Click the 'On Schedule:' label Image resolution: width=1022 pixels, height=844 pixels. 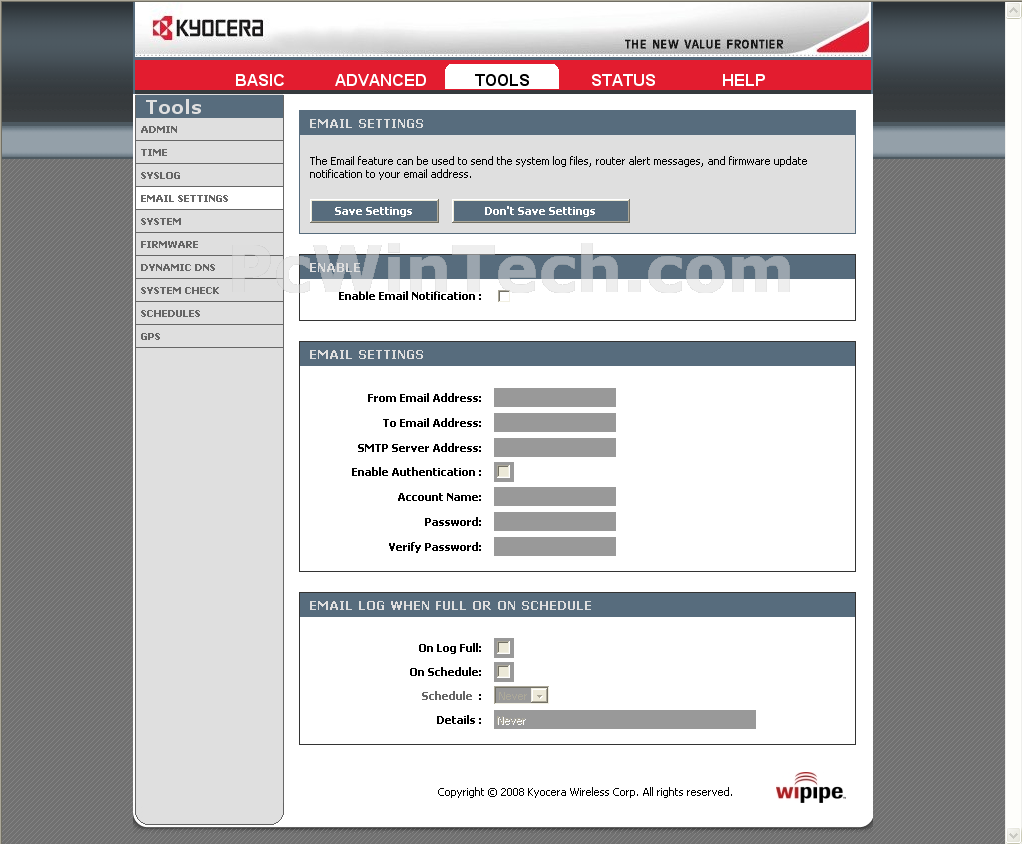tap(445, 672)
